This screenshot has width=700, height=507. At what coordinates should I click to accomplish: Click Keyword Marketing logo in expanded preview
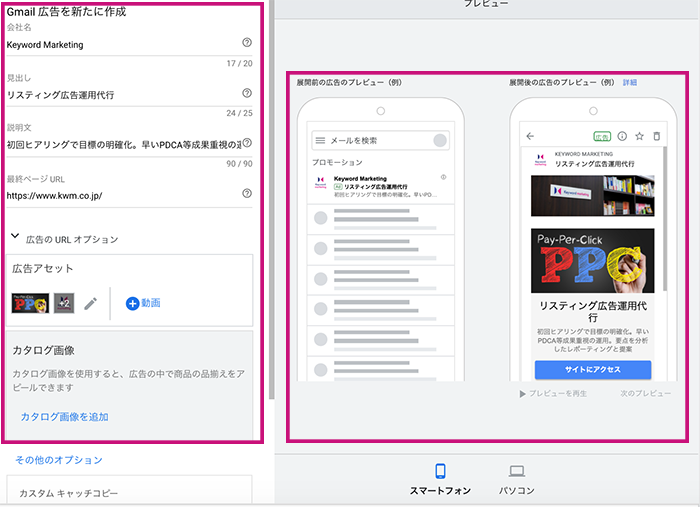[541, 159]
